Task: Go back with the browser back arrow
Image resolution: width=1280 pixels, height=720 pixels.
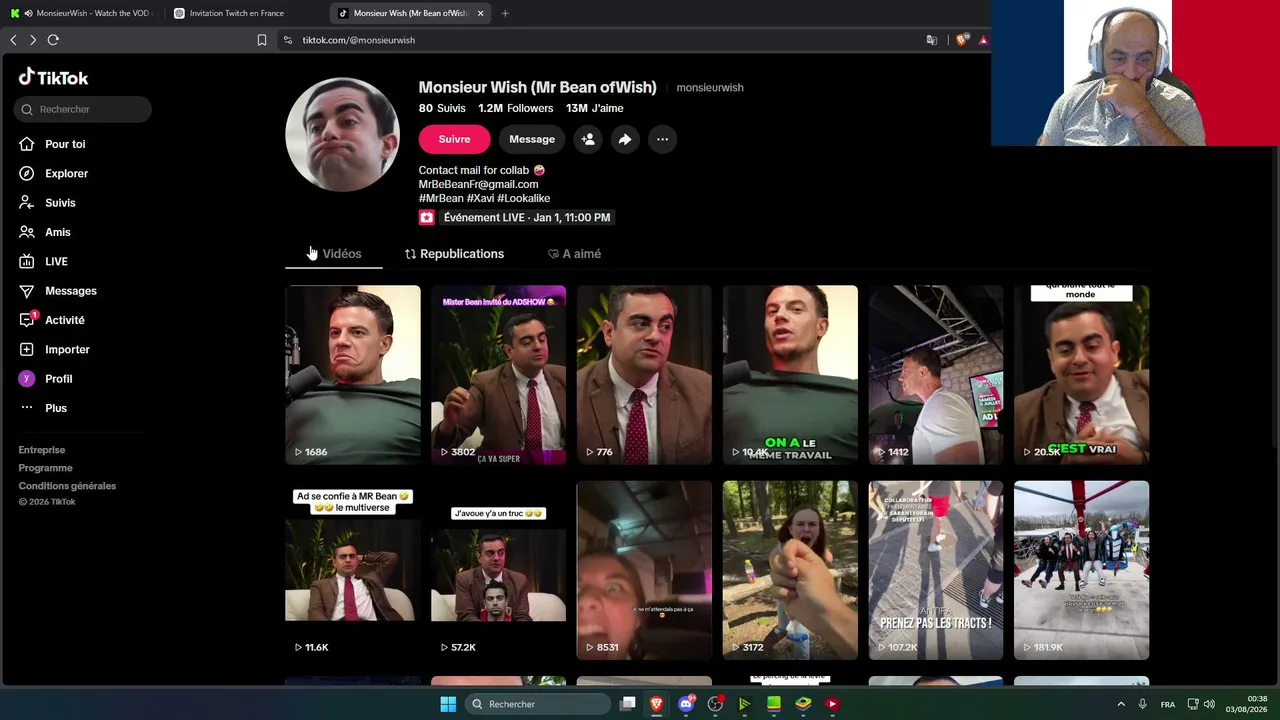Action: 13,40
